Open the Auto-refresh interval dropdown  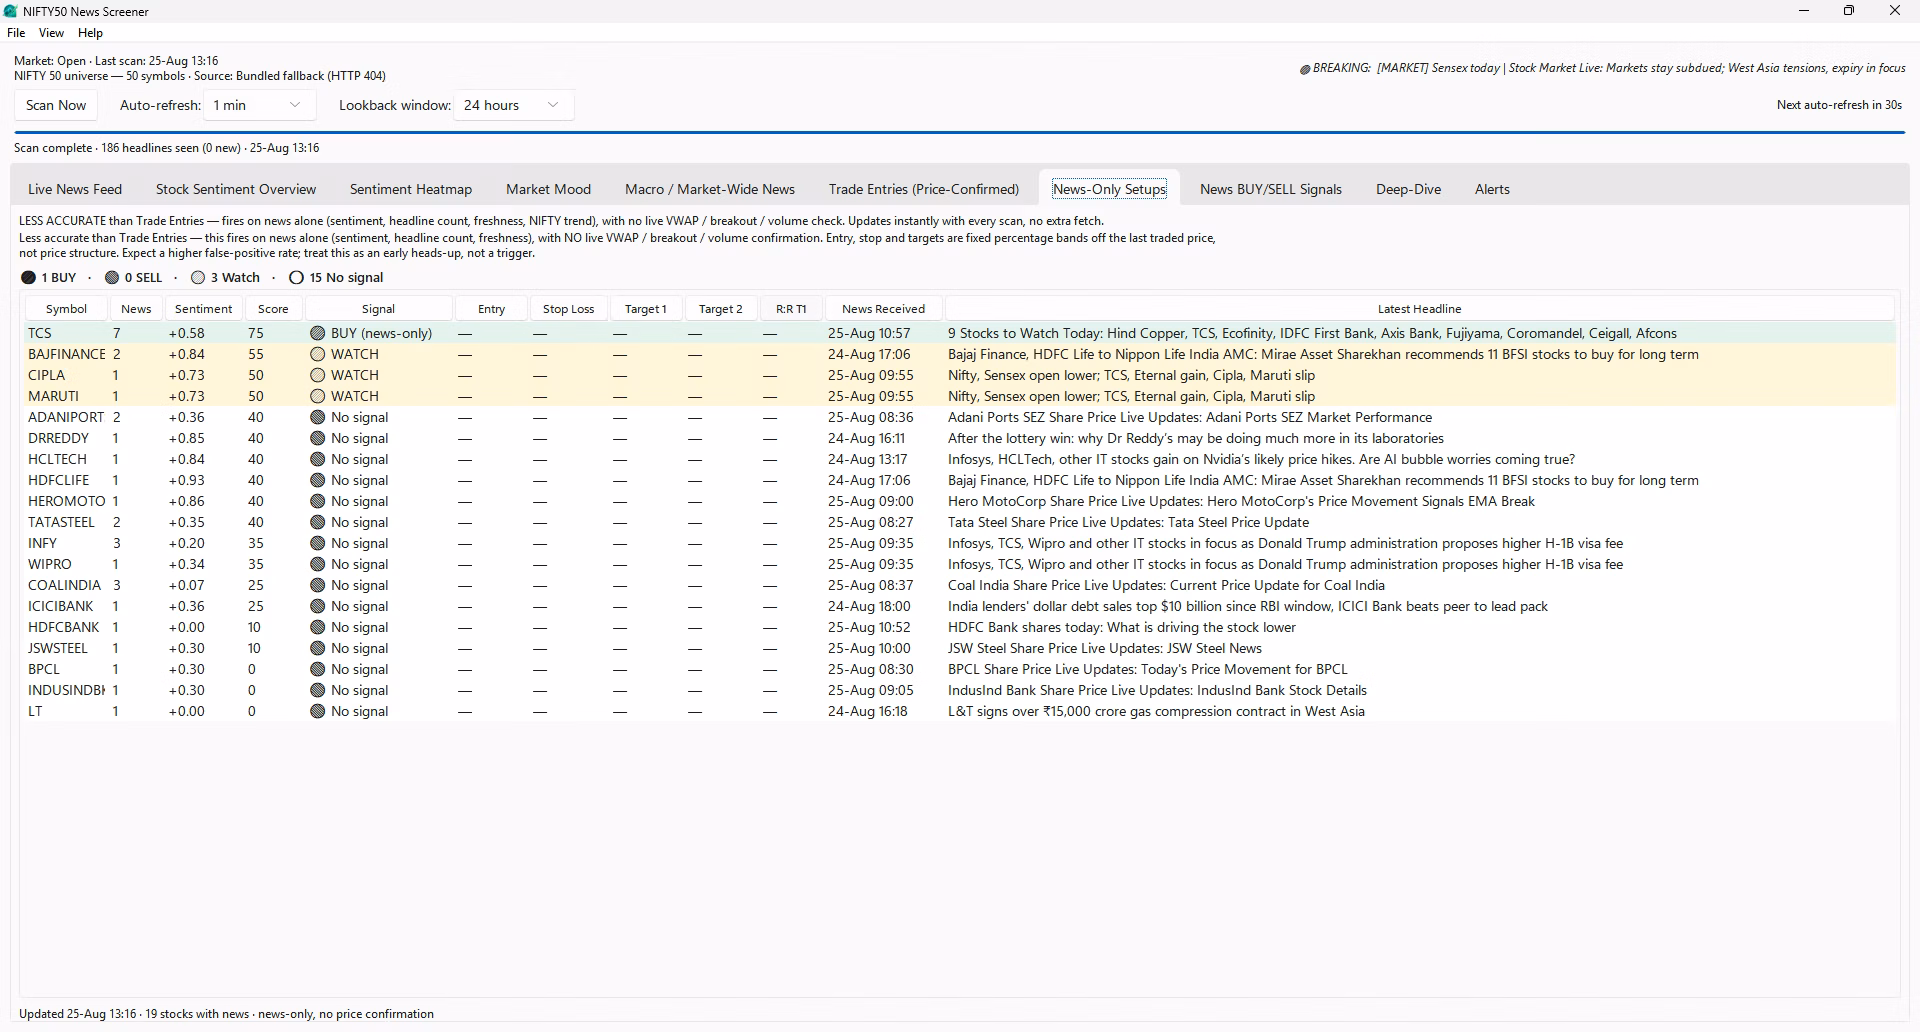point(259,105)
